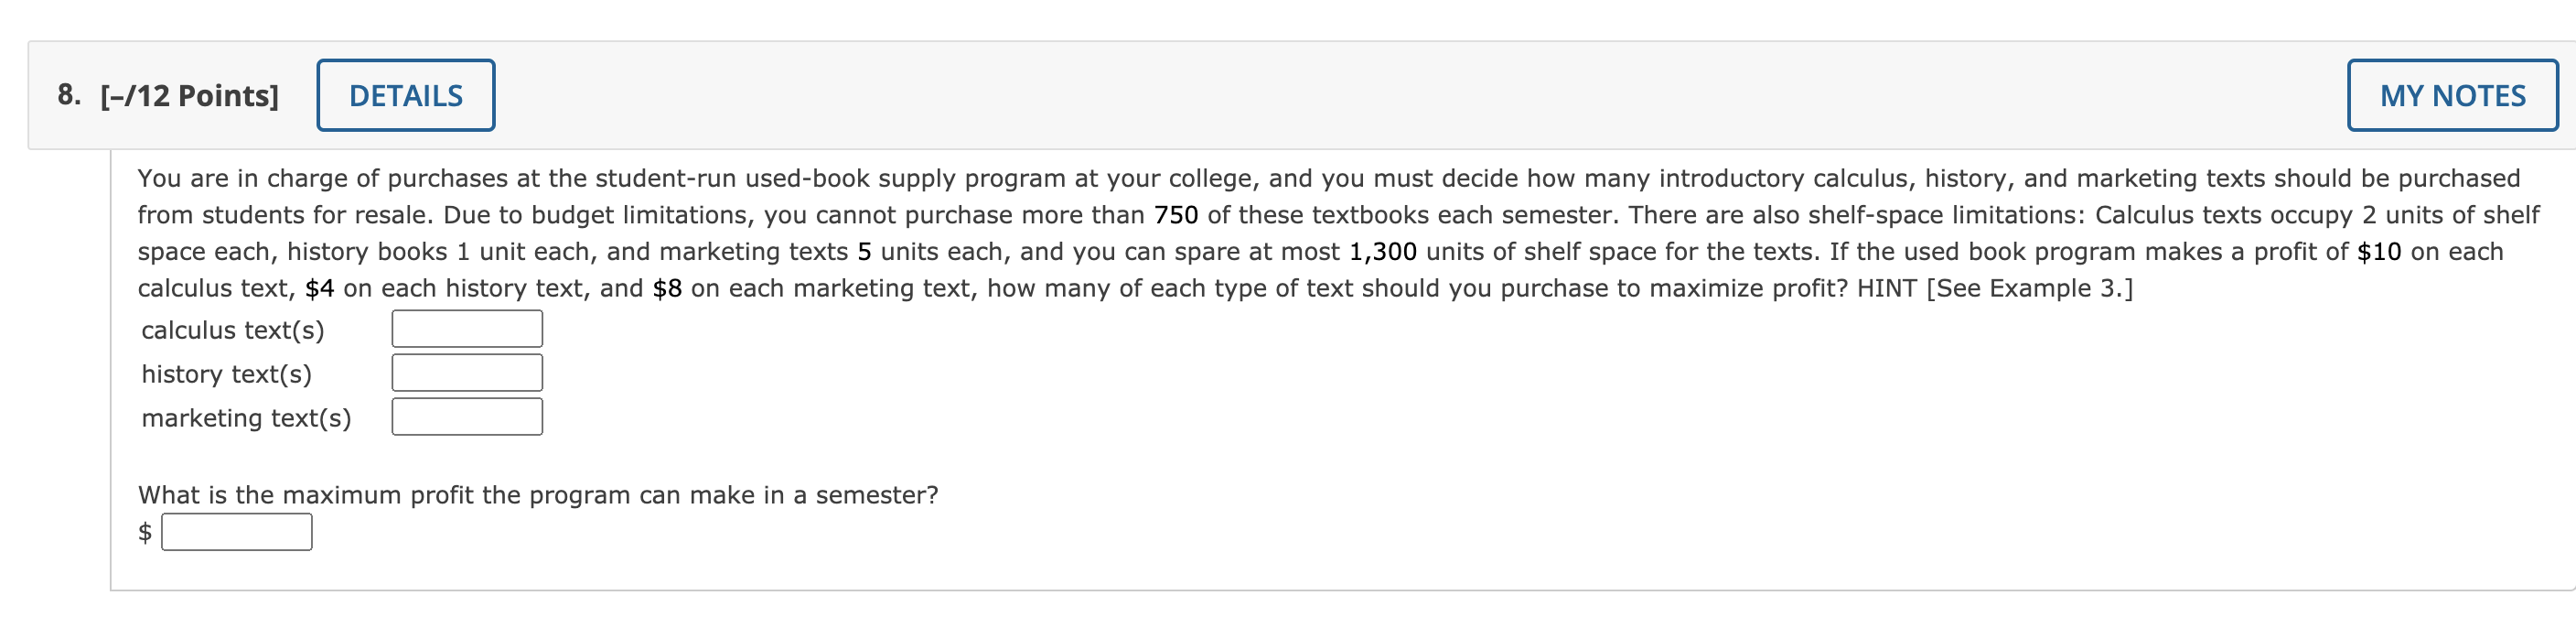The height and width of the screenshot is (628, 2576).
Task: Click the question number 8 label
Action: coord(68,95)
